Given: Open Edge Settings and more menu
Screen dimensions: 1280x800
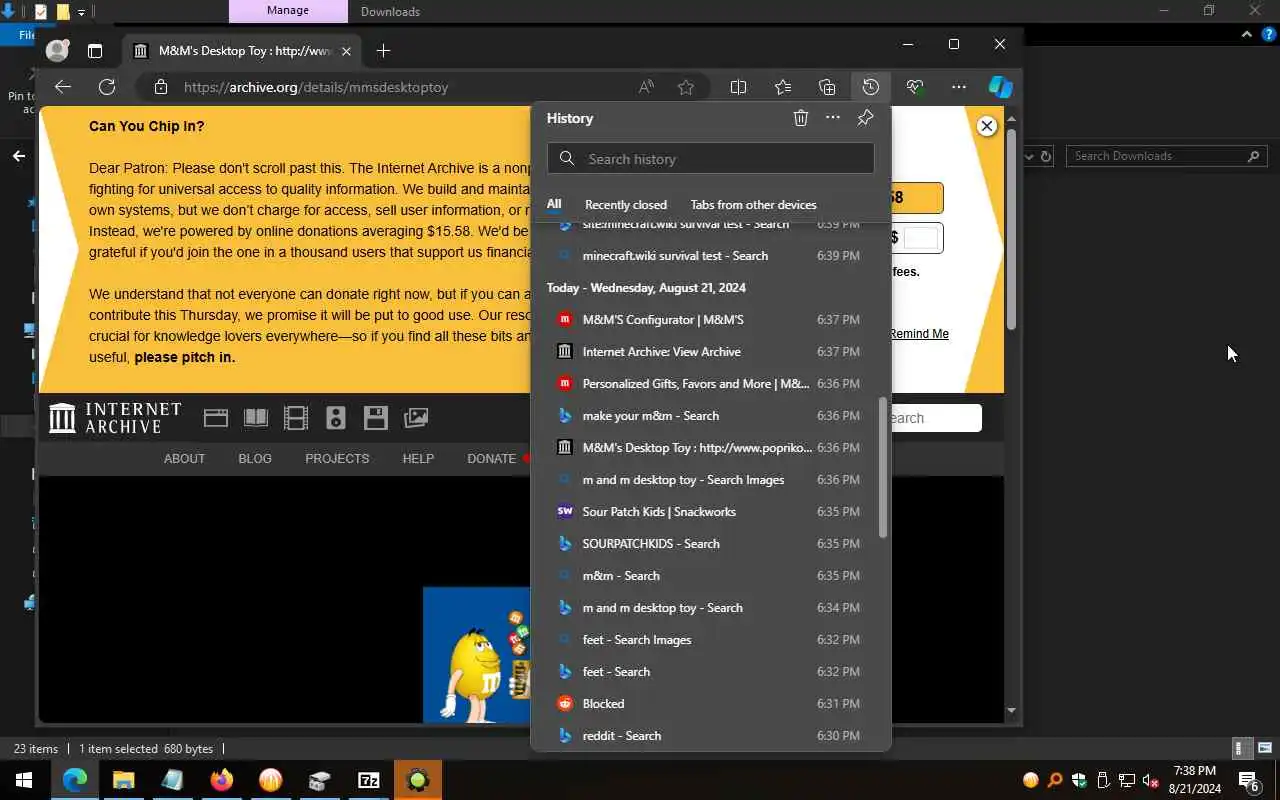Looking at the screenshot, I should 958,87.
